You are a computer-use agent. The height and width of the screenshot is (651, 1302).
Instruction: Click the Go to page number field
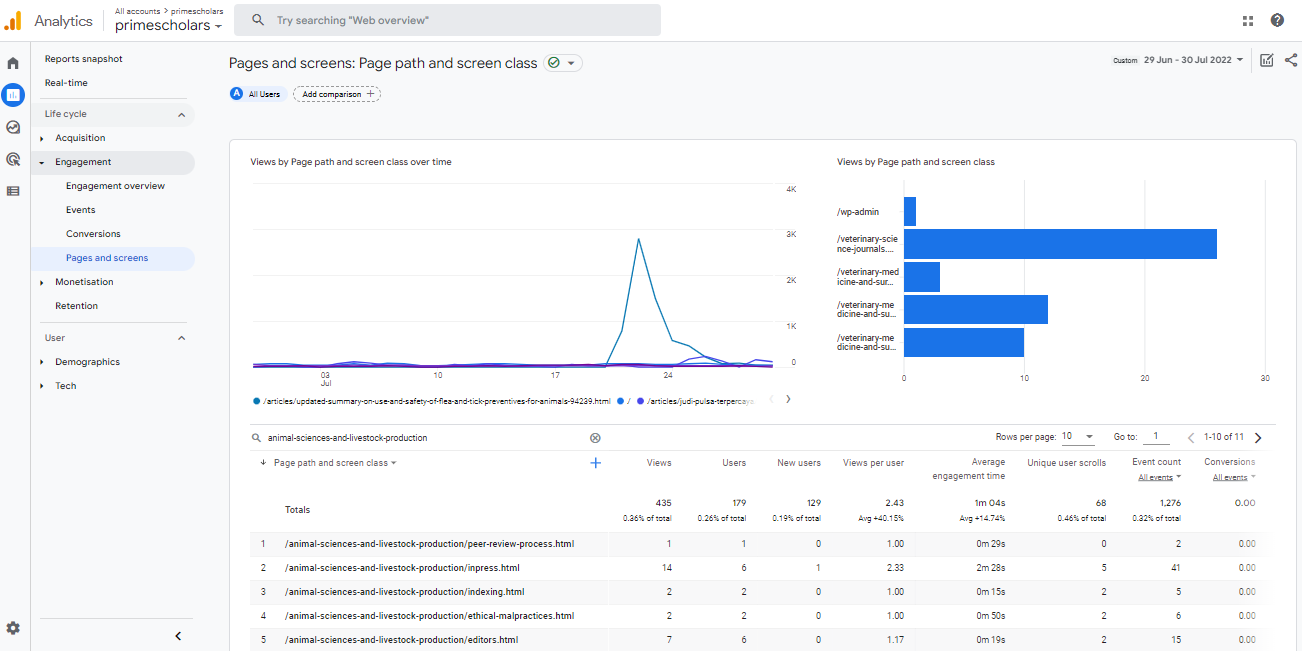click(1155, 437)
